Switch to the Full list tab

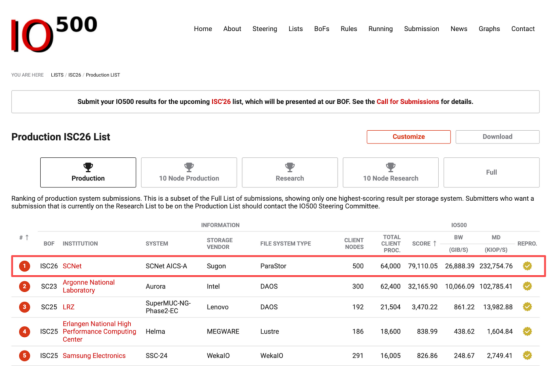(x=492, y=172)
